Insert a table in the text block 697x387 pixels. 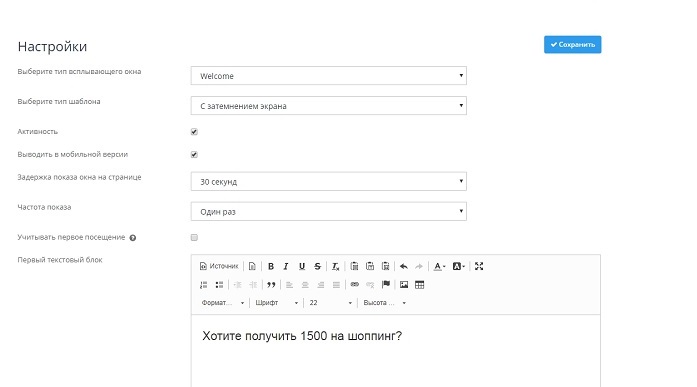419,284
